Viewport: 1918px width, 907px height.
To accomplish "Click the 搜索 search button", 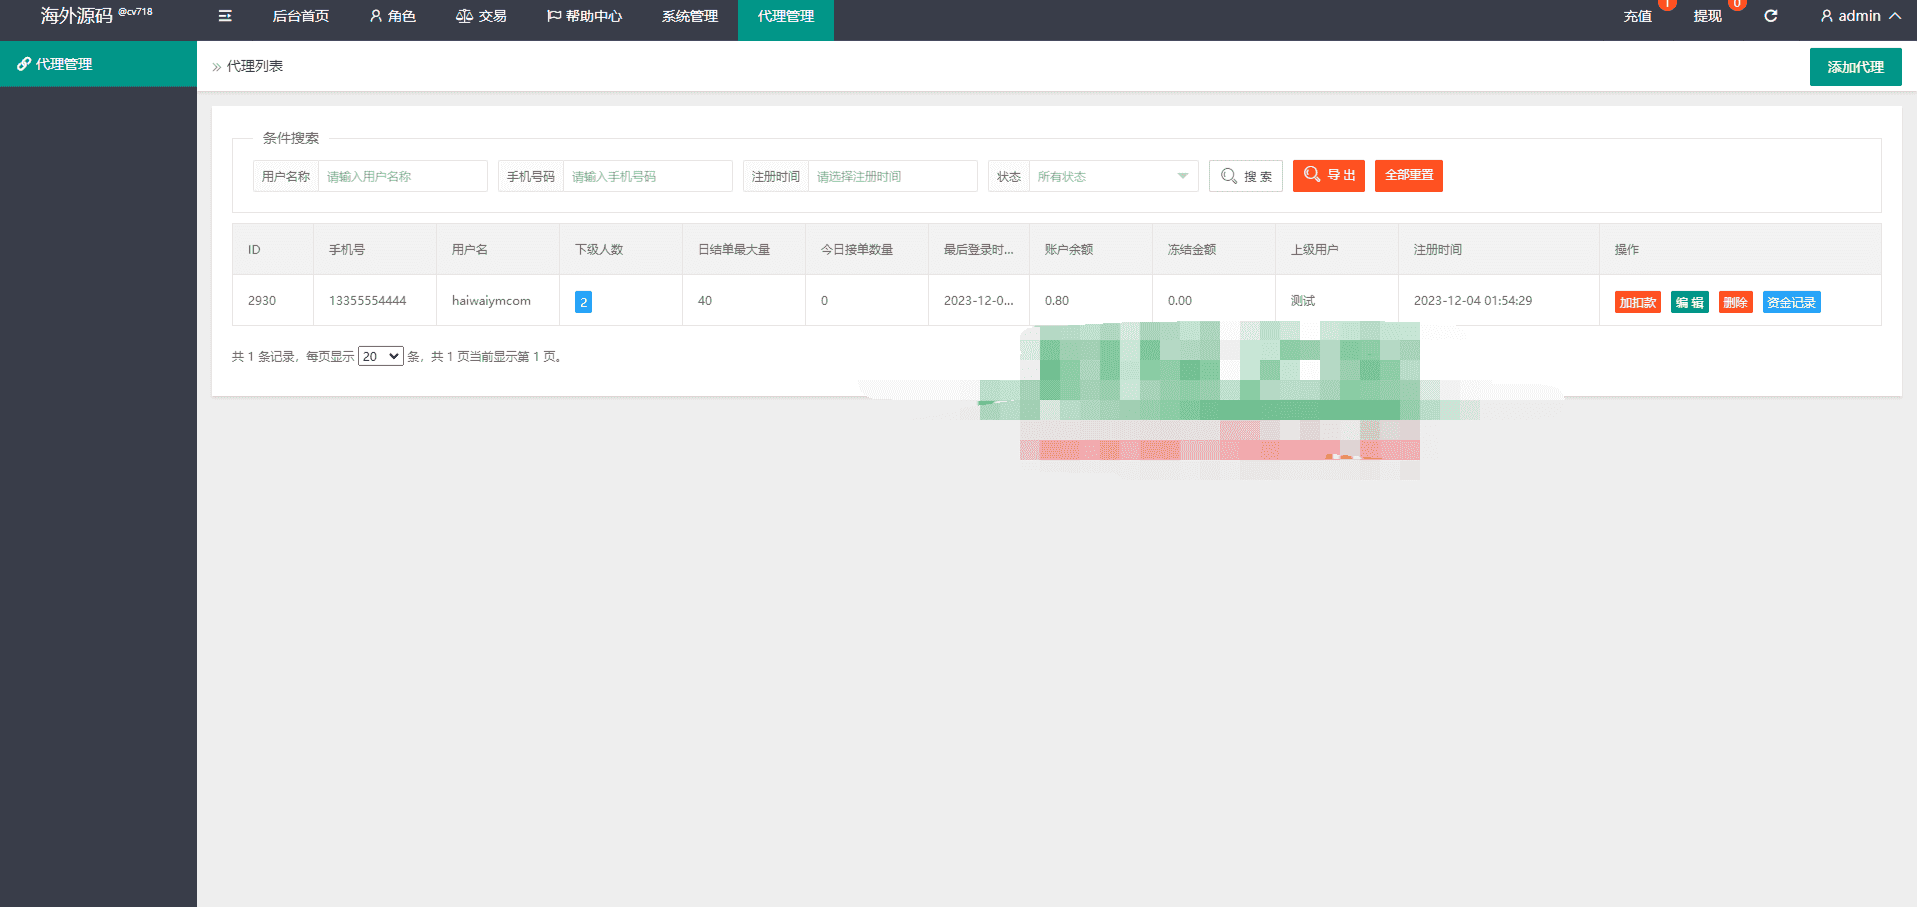I will click(x=1246, y=176).
